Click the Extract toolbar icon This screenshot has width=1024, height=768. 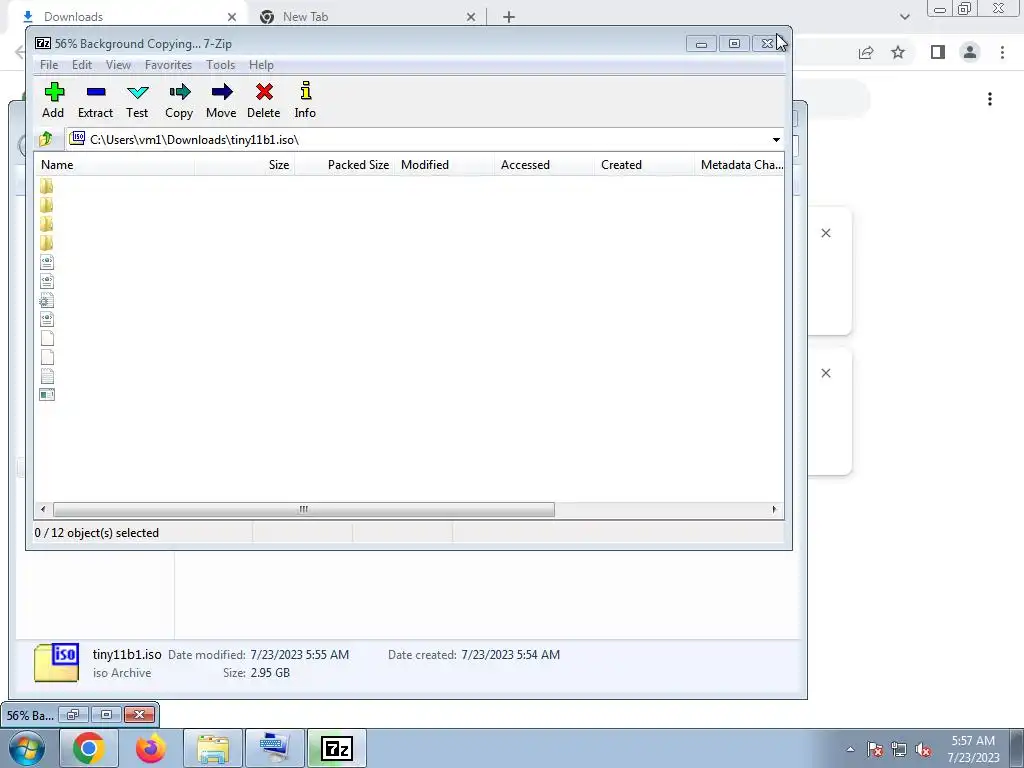[95, 101]
